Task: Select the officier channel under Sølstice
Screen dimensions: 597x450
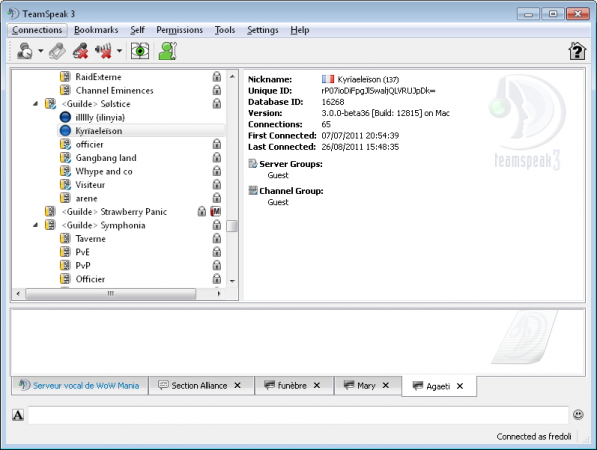Action: [x=89, y=144]
